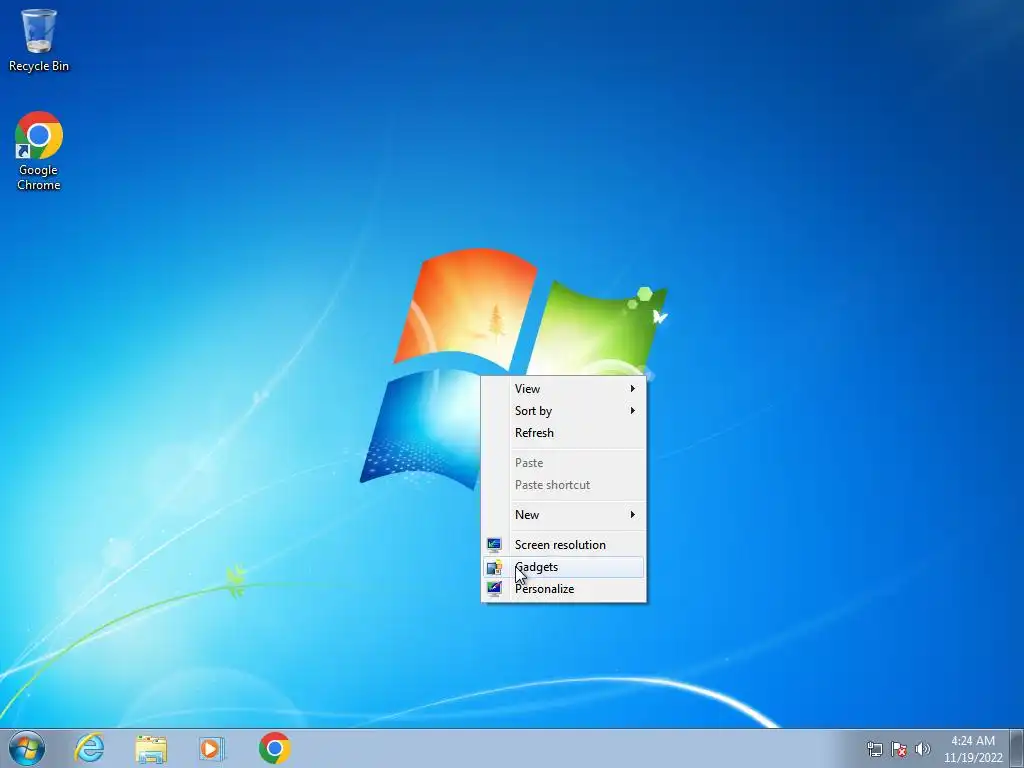1024x768 pixels.
Task: Open Windows Explorer from the taskbar
Action: 151,748
